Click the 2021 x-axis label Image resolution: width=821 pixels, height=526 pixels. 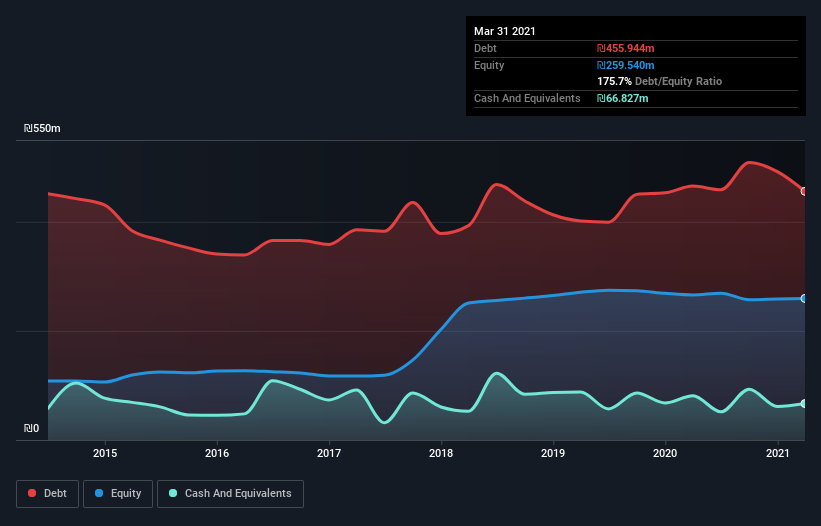click(x=778, y=453)
